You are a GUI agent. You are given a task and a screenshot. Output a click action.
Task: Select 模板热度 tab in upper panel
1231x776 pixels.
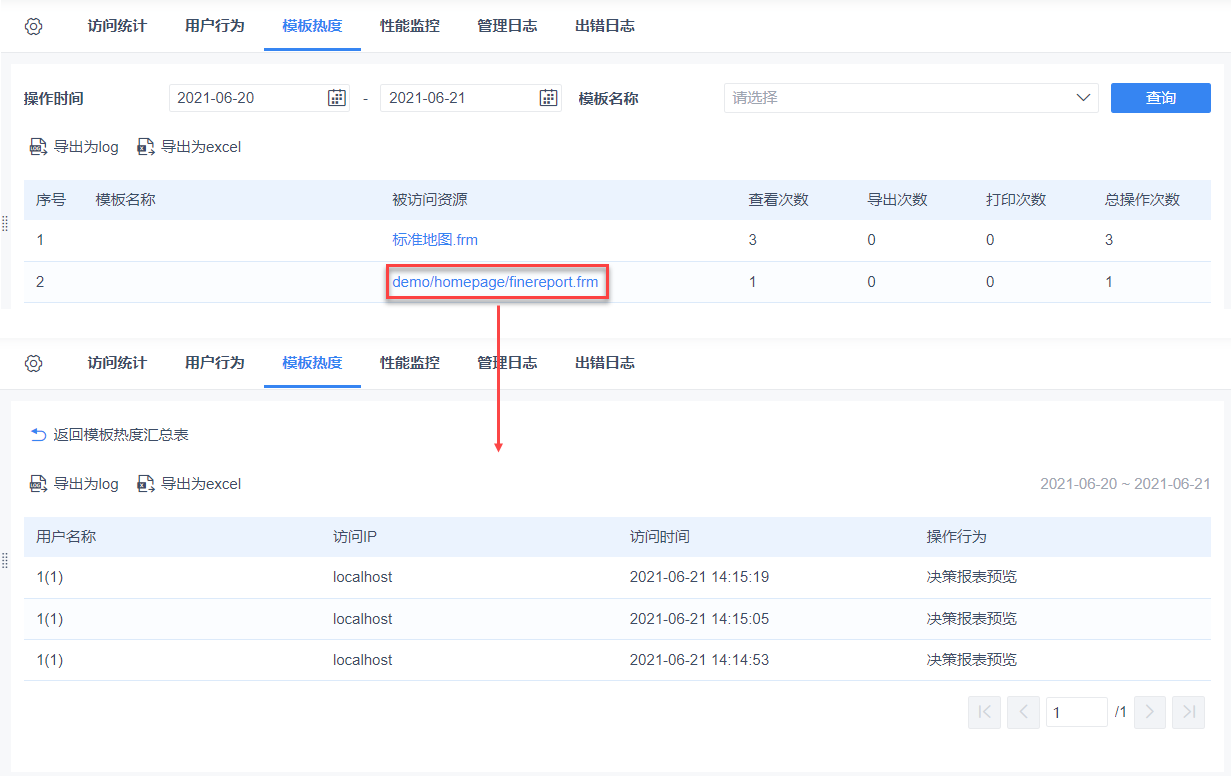[313, 26]
